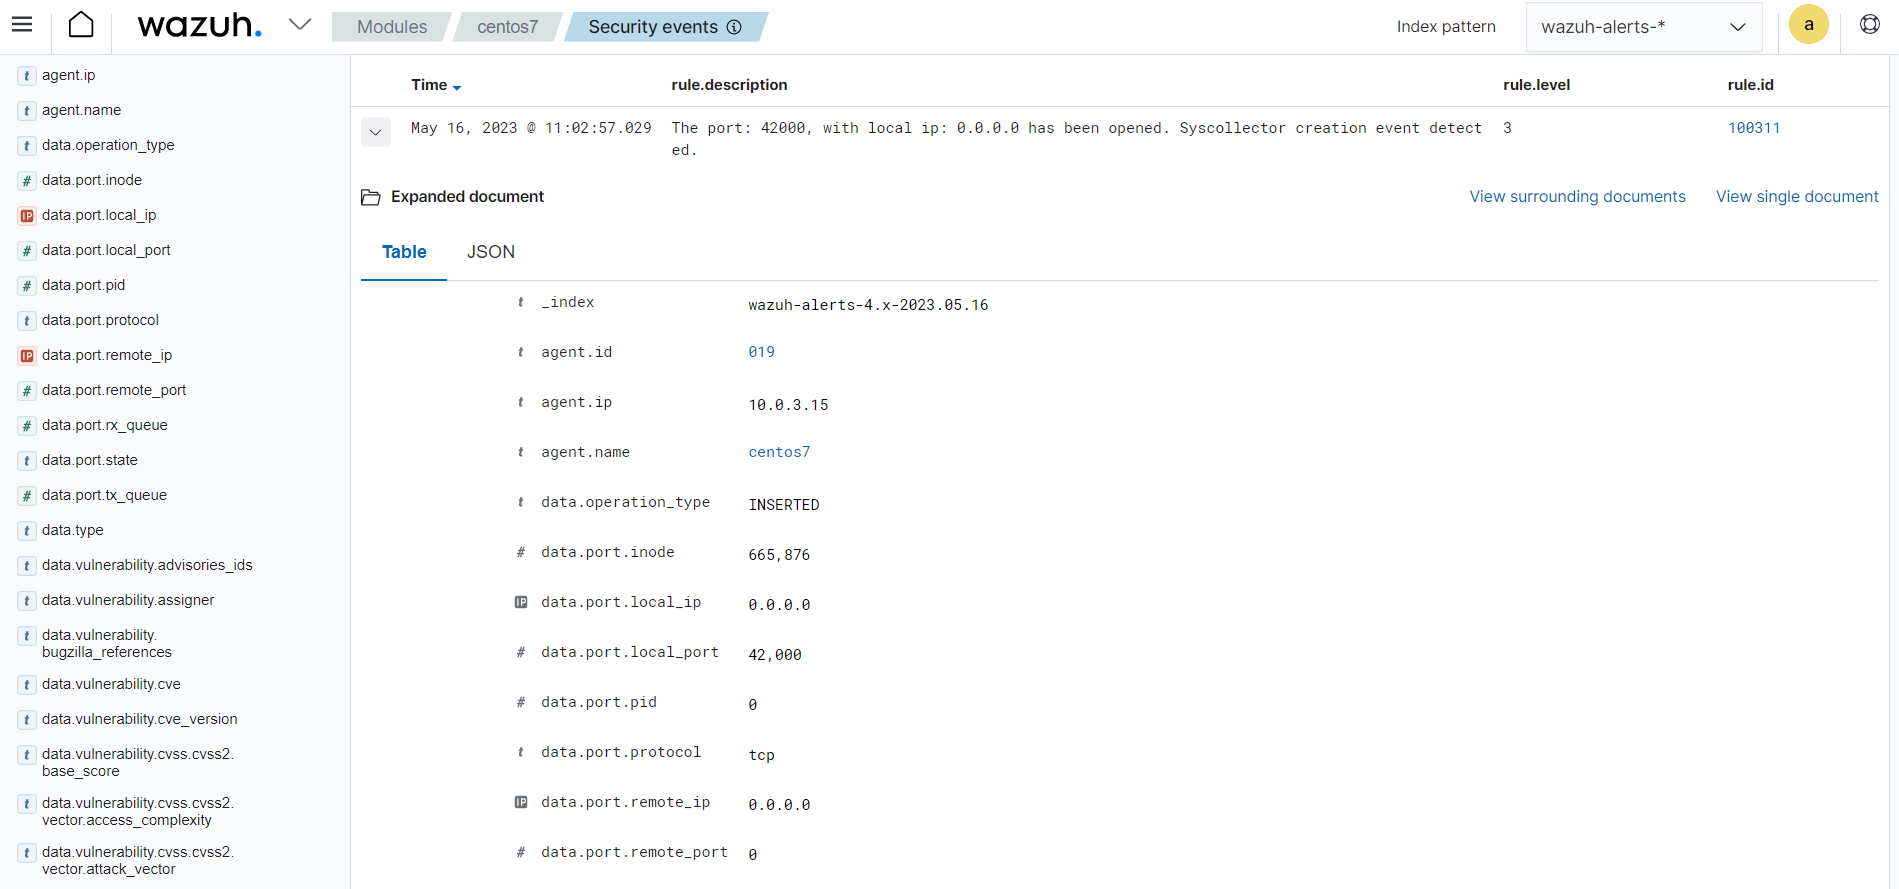Click the _index row value wazuh-alerts-4.x-2023.05.16

point(868,305)
